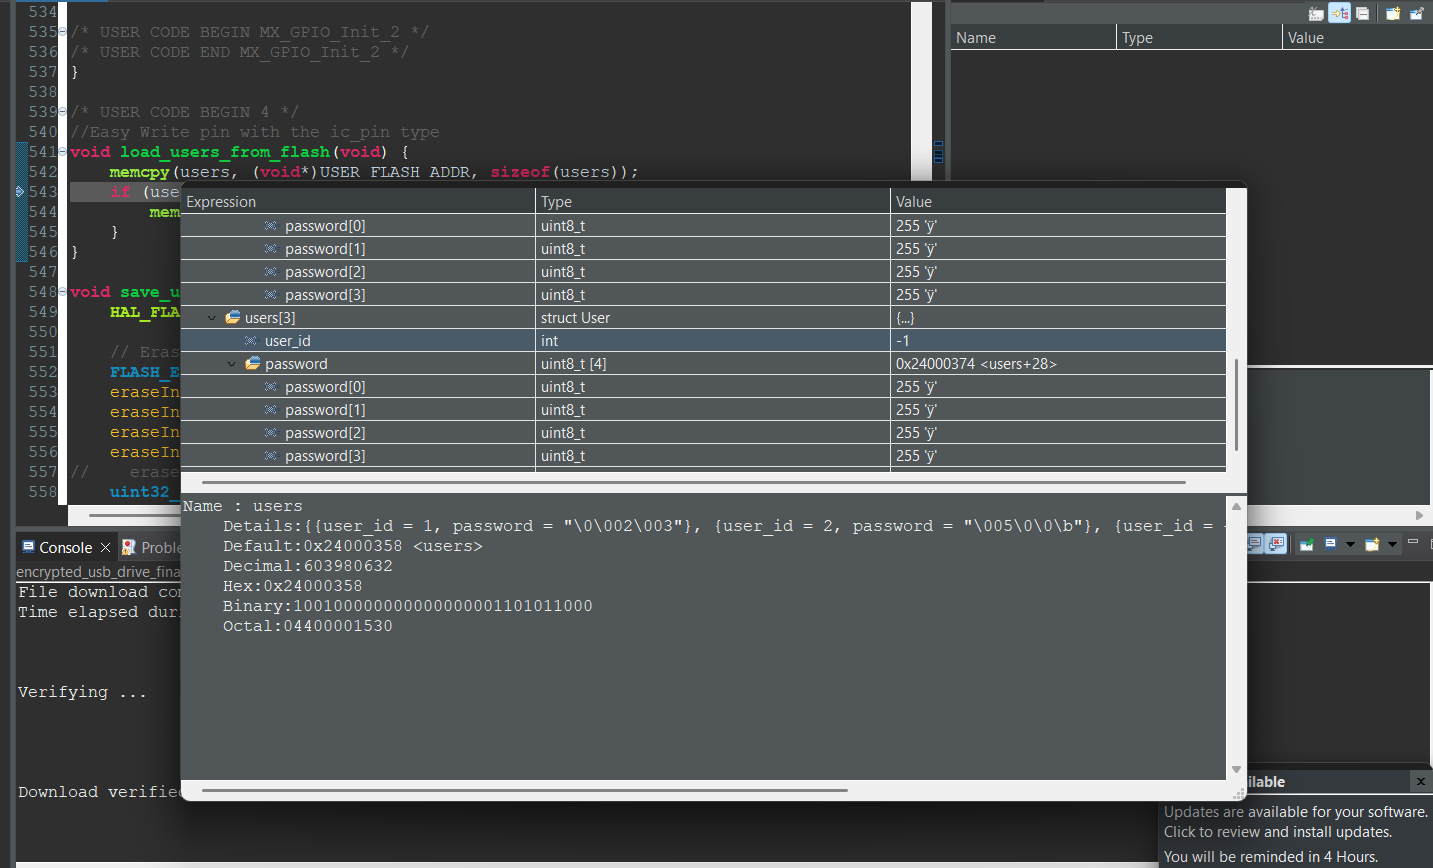
Task: Dismiss the updates available notification popup
Action: click(1420, 781)
